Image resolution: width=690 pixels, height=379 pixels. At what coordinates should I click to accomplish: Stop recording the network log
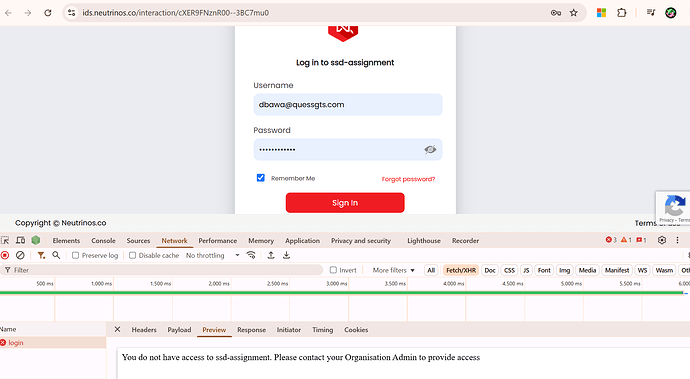5,255
